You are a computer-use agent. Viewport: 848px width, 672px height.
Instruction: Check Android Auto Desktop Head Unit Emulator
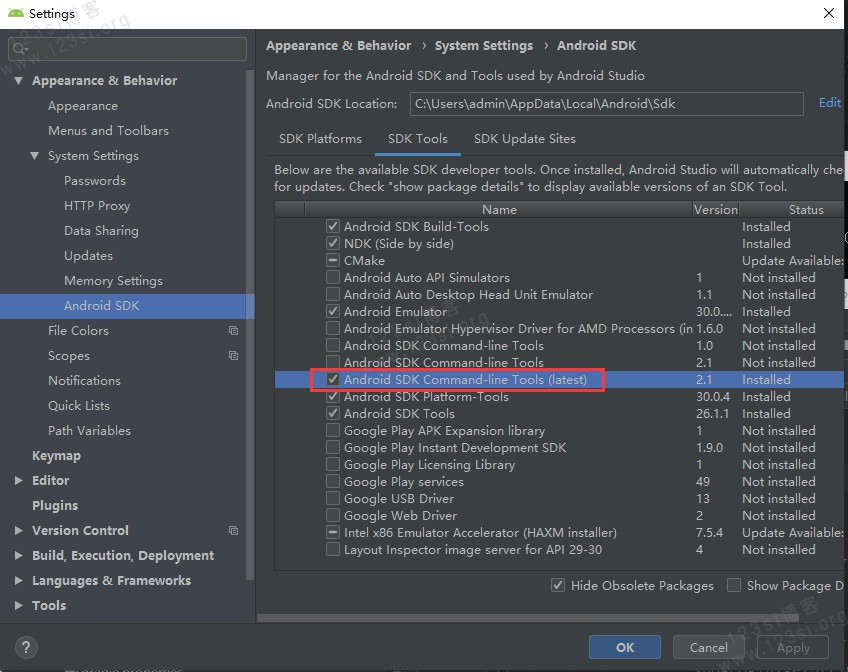[x=333, y=294]
